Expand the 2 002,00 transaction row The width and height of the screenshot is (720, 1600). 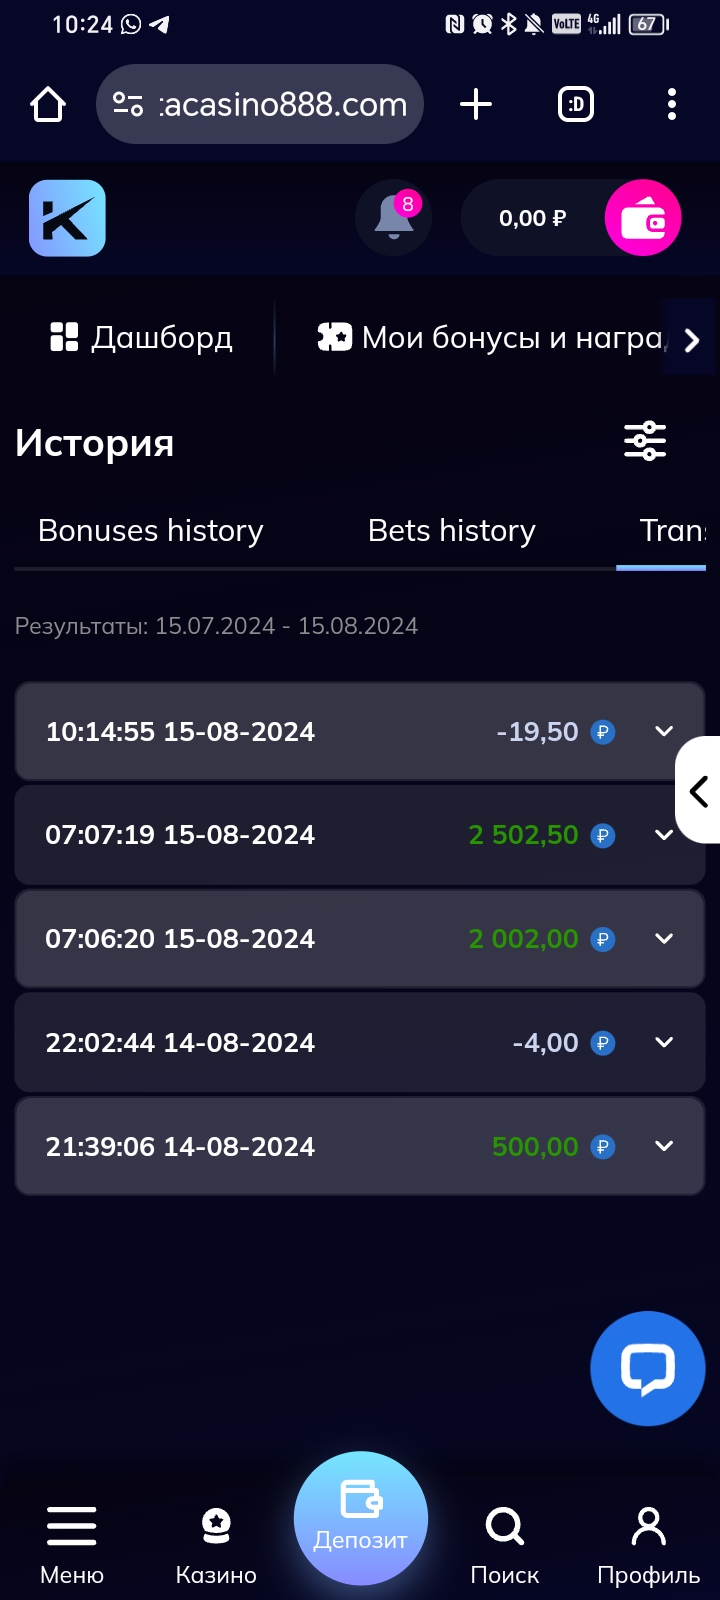click(663, 939)
